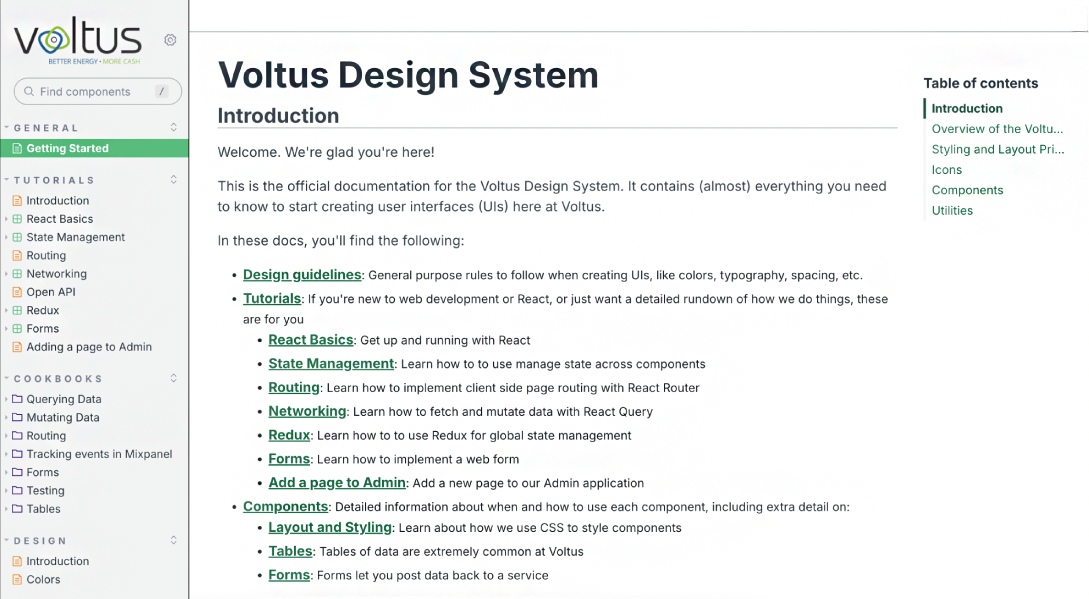Open Adding a page to Admin tutorial

coord(89,347)
